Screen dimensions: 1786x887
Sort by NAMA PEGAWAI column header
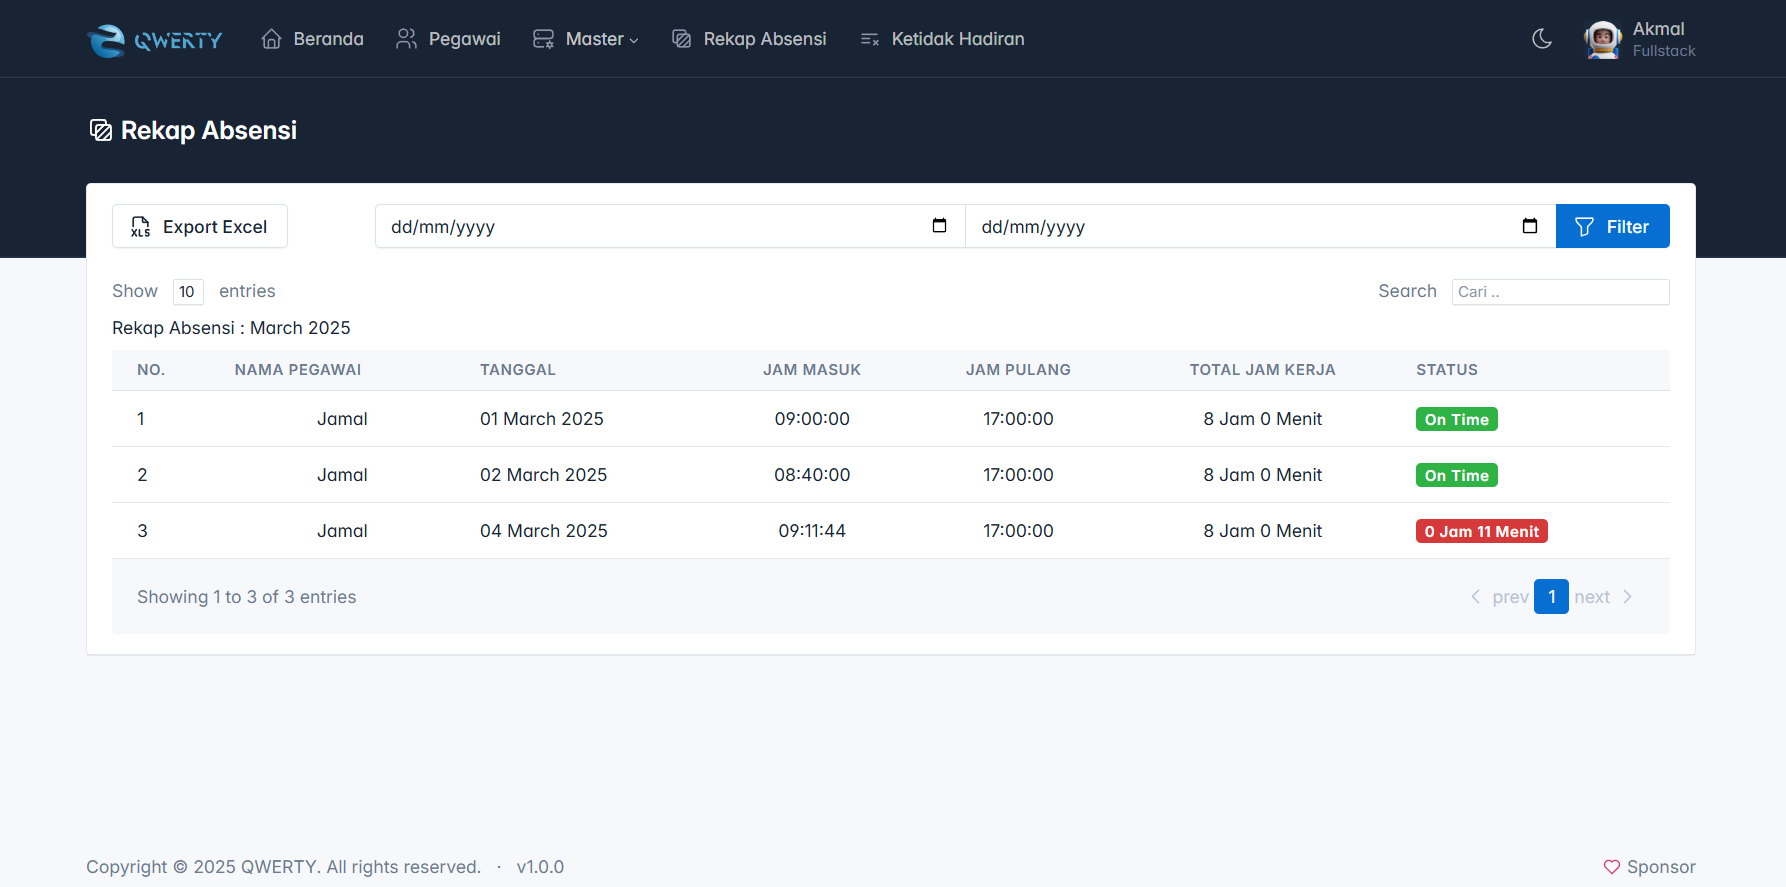point(298,370)
